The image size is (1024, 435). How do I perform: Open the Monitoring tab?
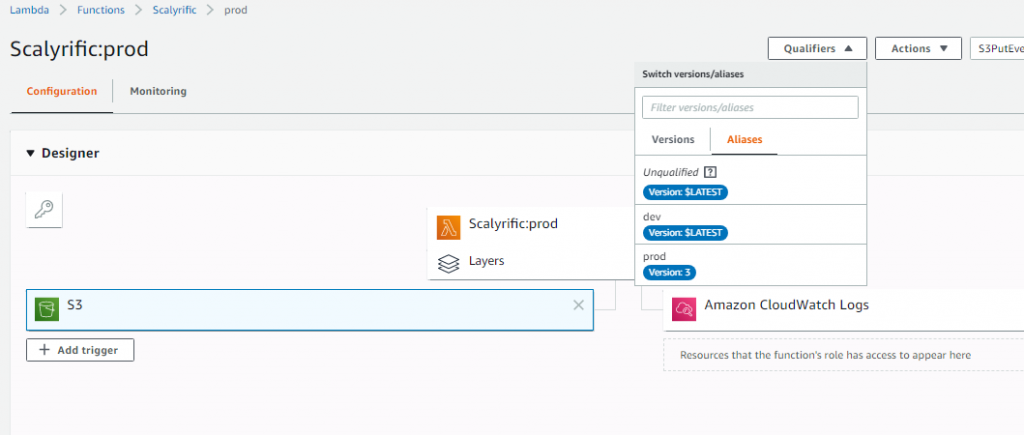coord(158,91)
